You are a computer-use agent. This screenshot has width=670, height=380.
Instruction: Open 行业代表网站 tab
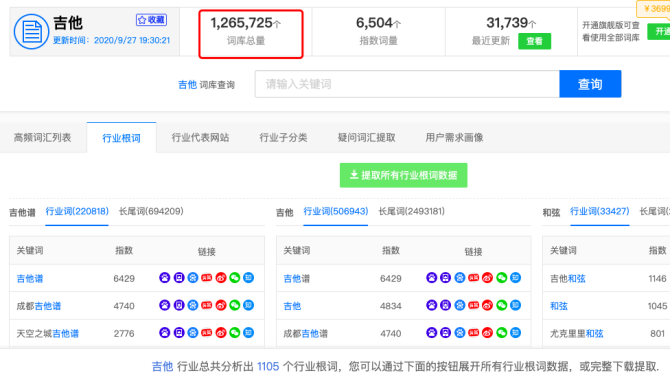(x=200, y=138)
